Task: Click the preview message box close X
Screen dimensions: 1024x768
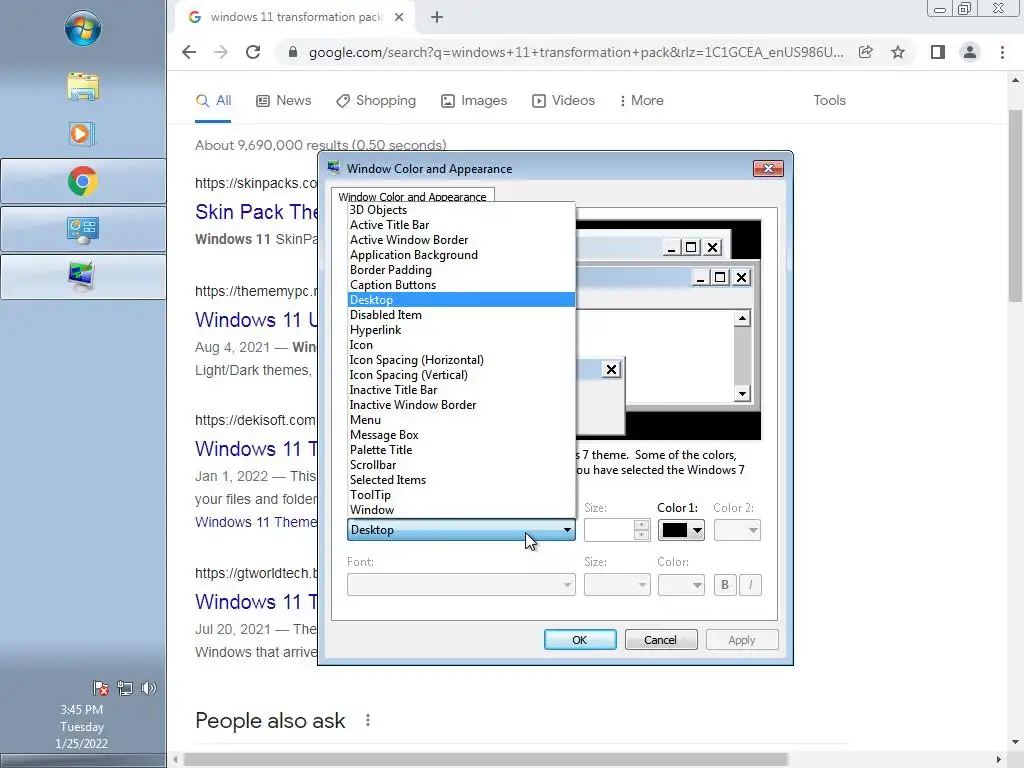Action: 611,370
